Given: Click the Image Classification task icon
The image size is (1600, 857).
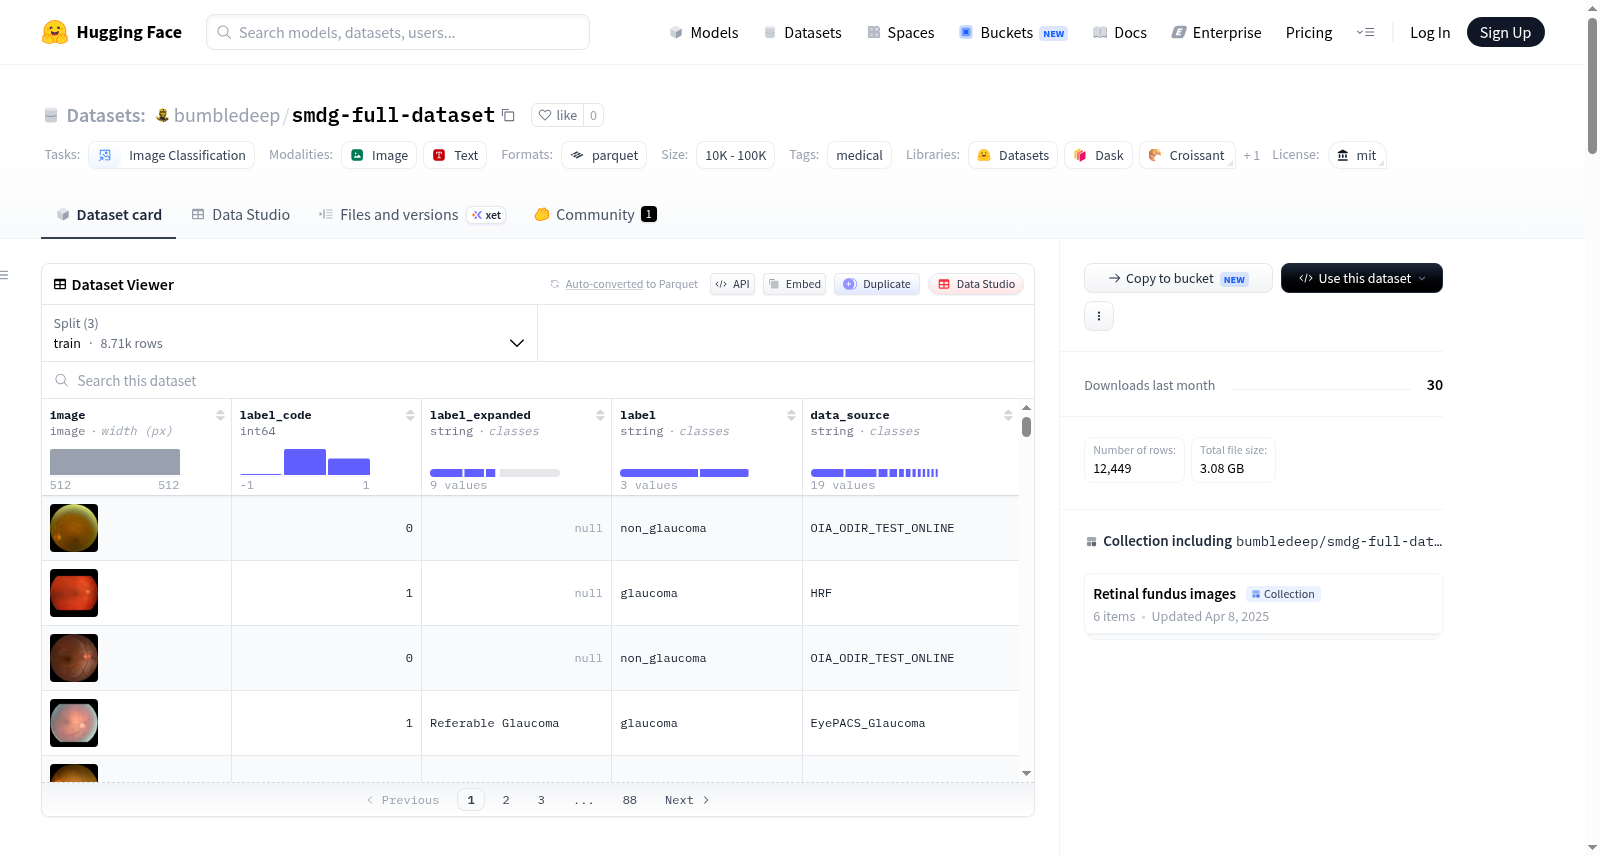Looking at the screenshot, I should tap(105, 155).
